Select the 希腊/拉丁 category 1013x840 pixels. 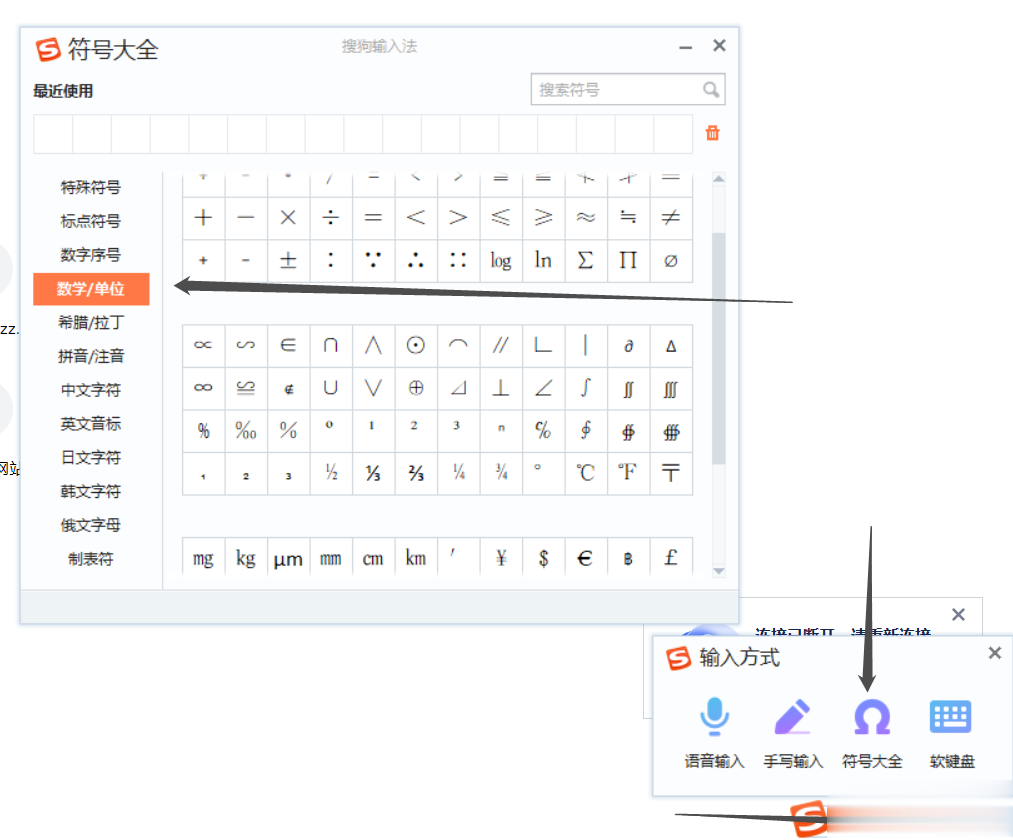coord(91,322)
